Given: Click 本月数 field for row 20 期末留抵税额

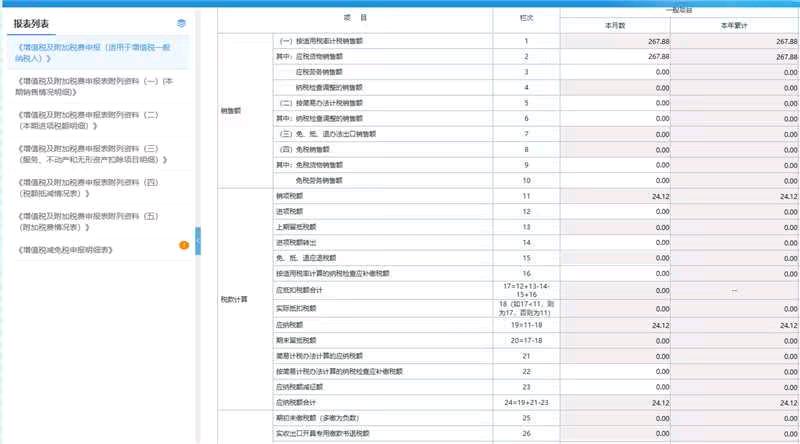Looking at the screenshot, I should coord(615,341).
